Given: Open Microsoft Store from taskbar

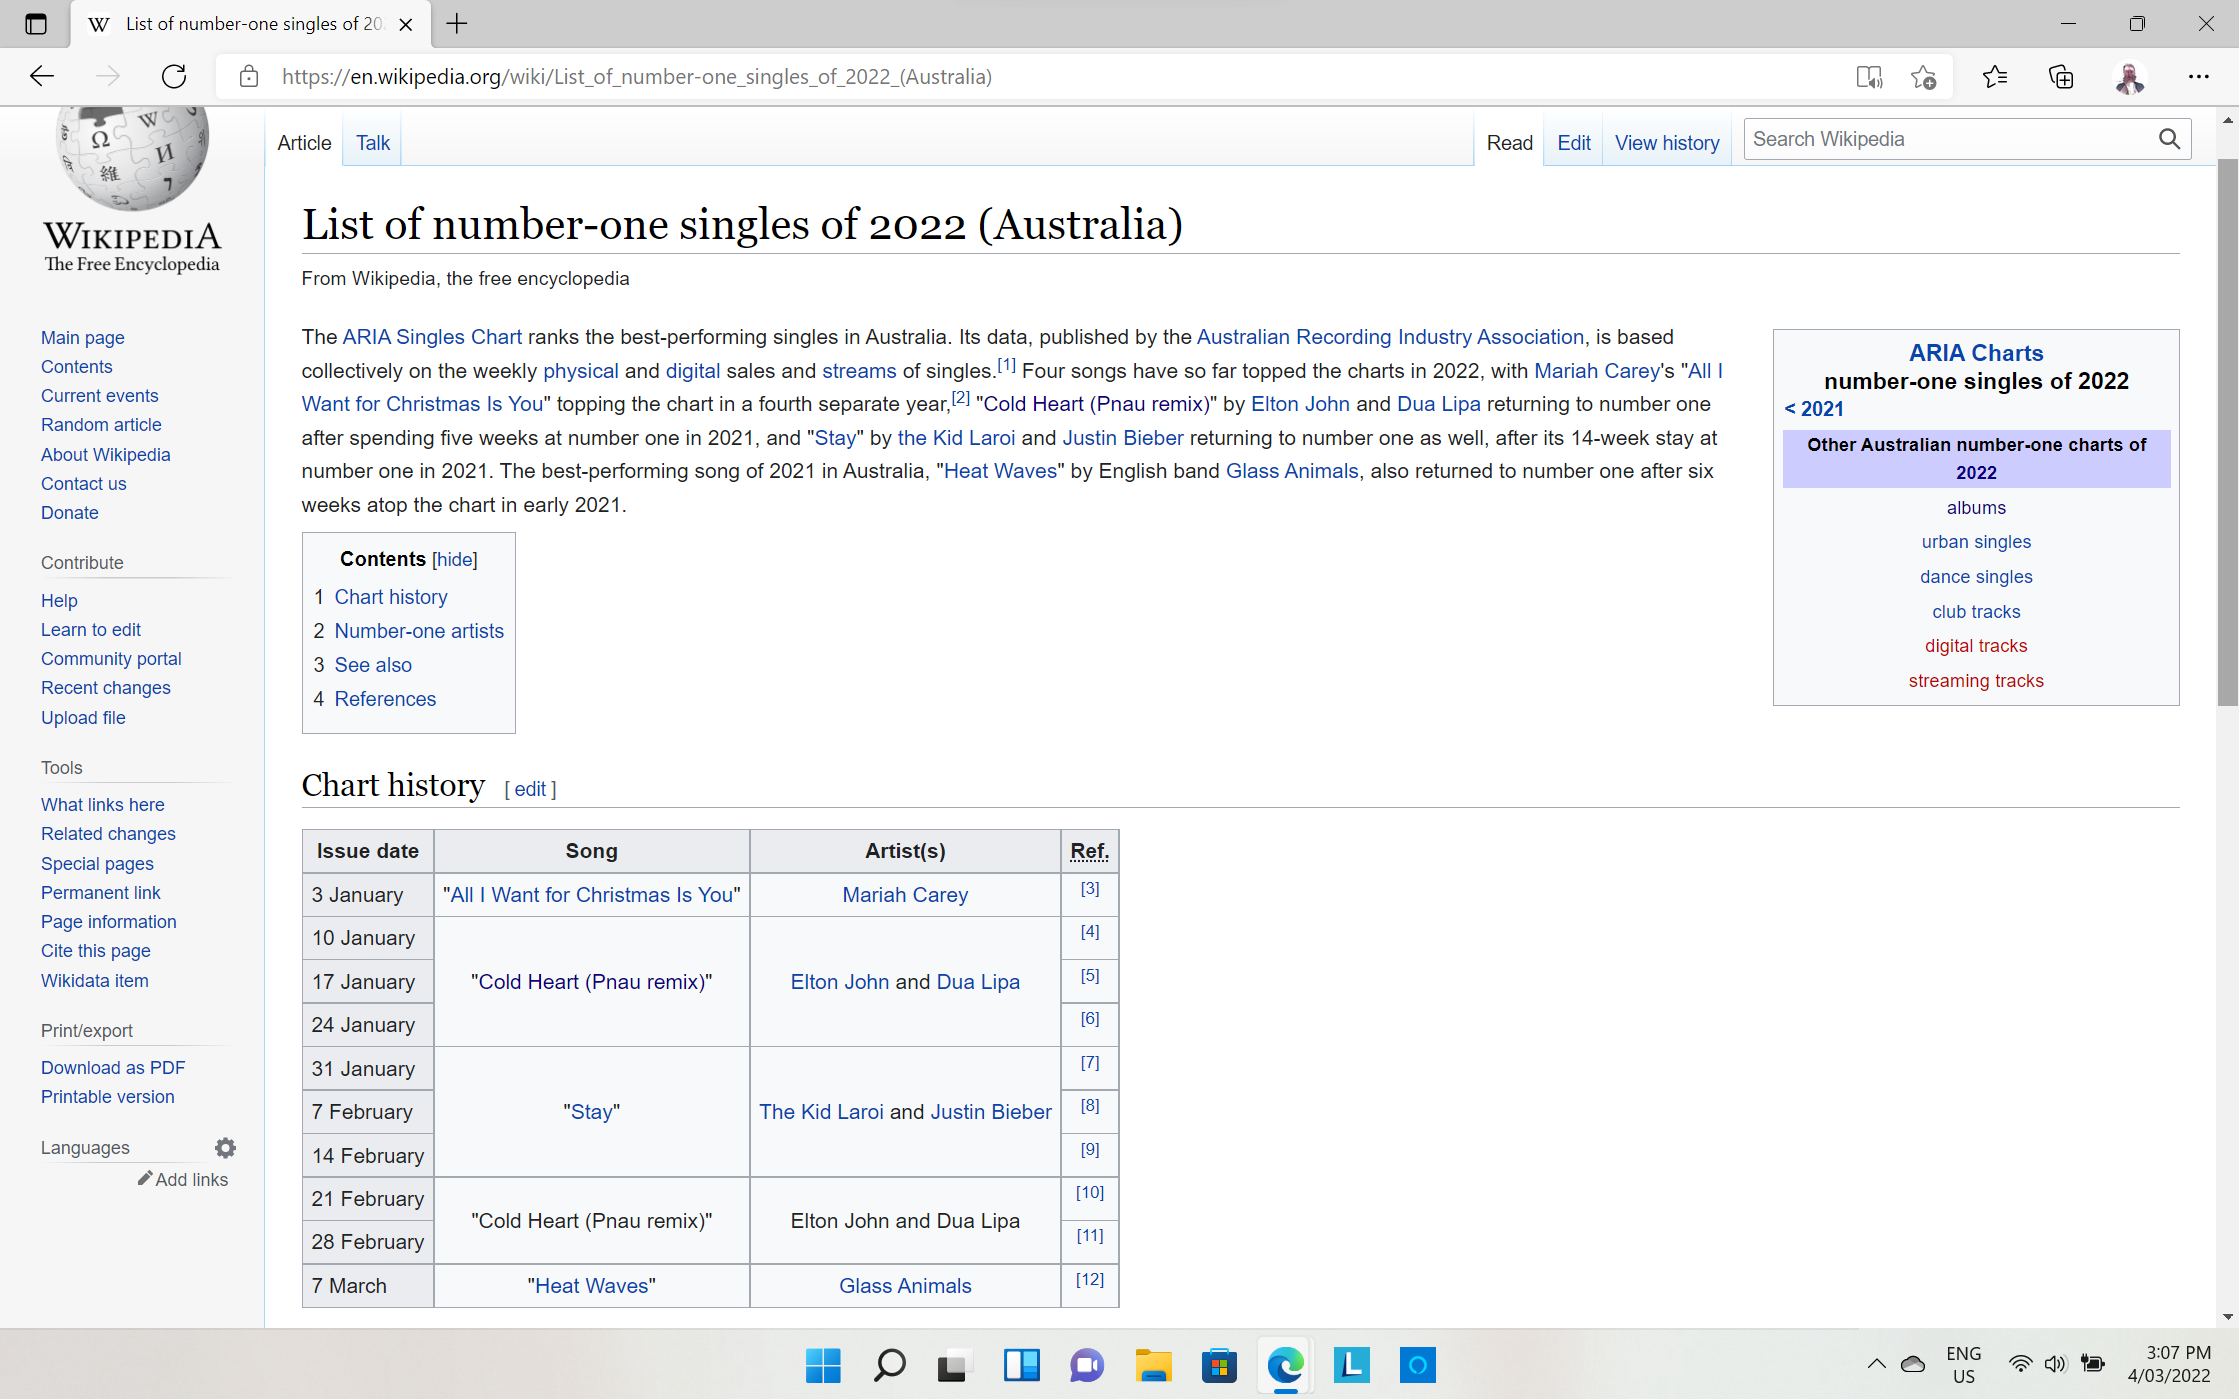Looking at the screenshot, I should click(1219, 1365).
